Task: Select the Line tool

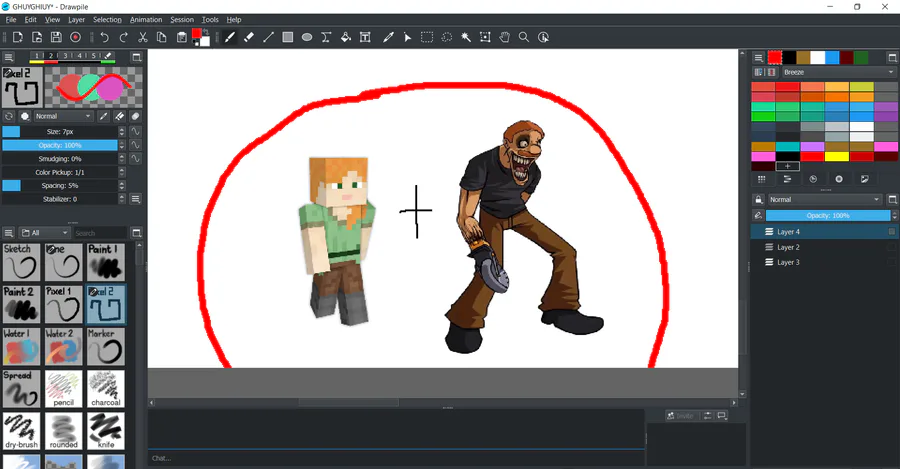Action: point(268,37)
